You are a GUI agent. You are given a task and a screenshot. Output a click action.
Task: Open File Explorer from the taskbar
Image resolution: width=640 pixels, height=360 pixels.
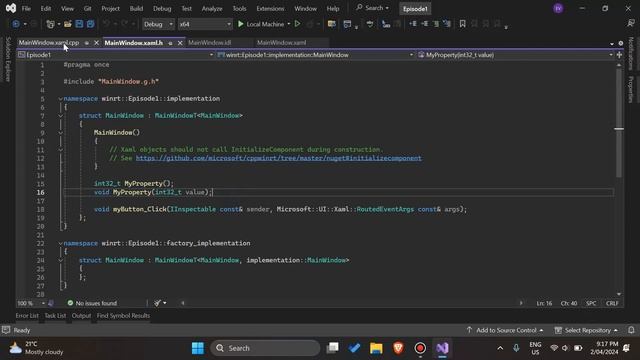[376, 348]
